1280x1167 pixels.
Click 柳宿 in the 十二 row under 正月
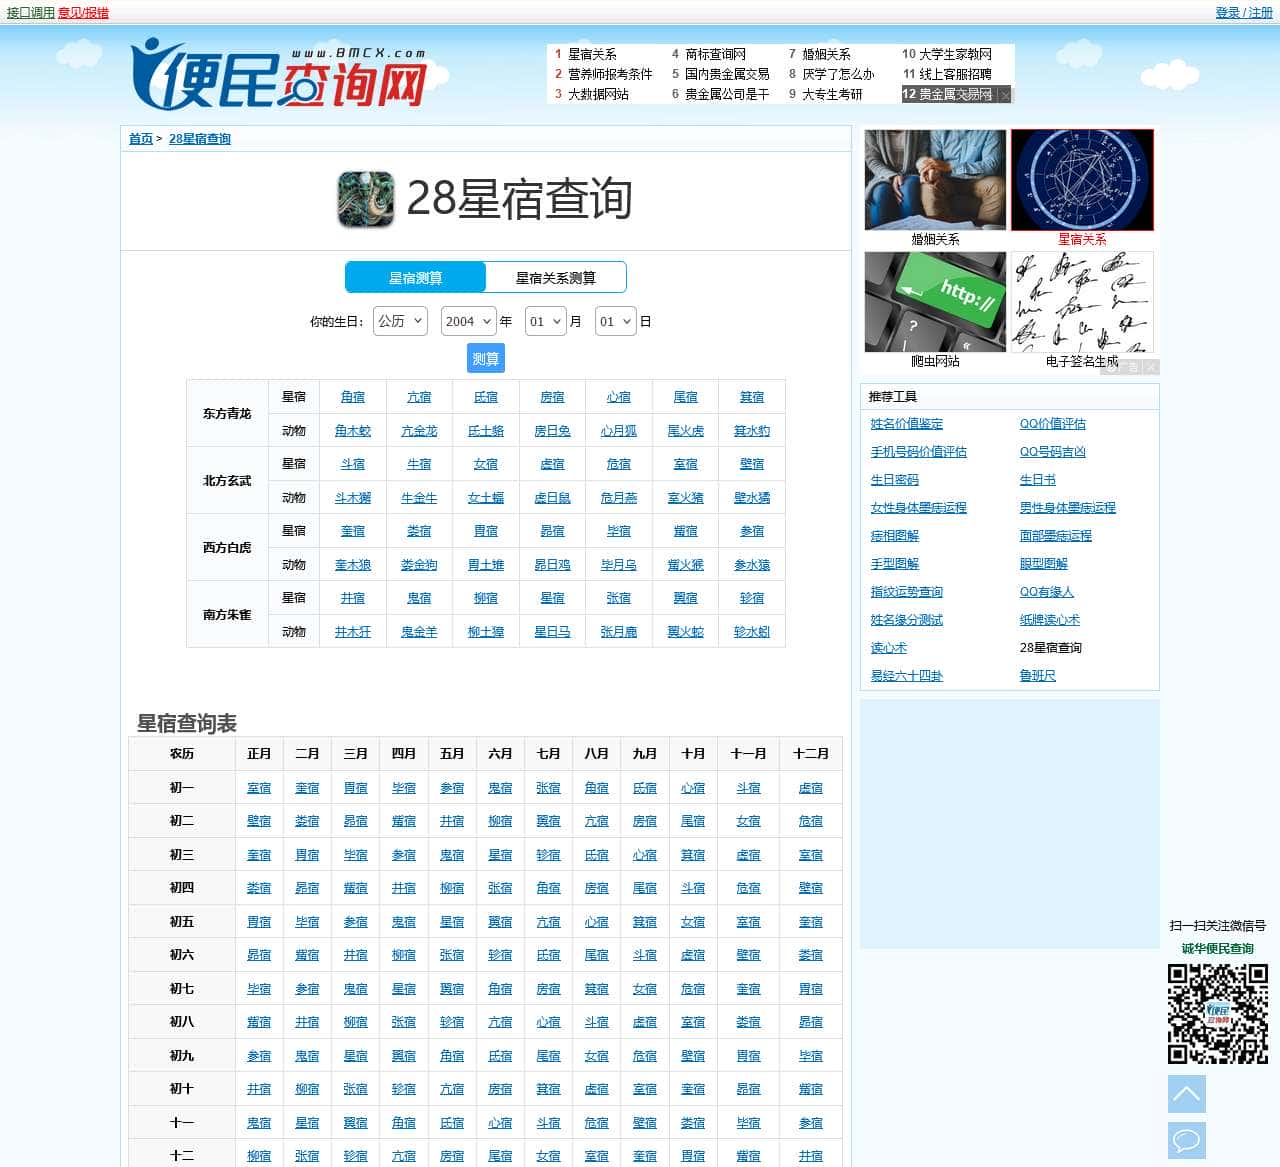pos(259,1156)
